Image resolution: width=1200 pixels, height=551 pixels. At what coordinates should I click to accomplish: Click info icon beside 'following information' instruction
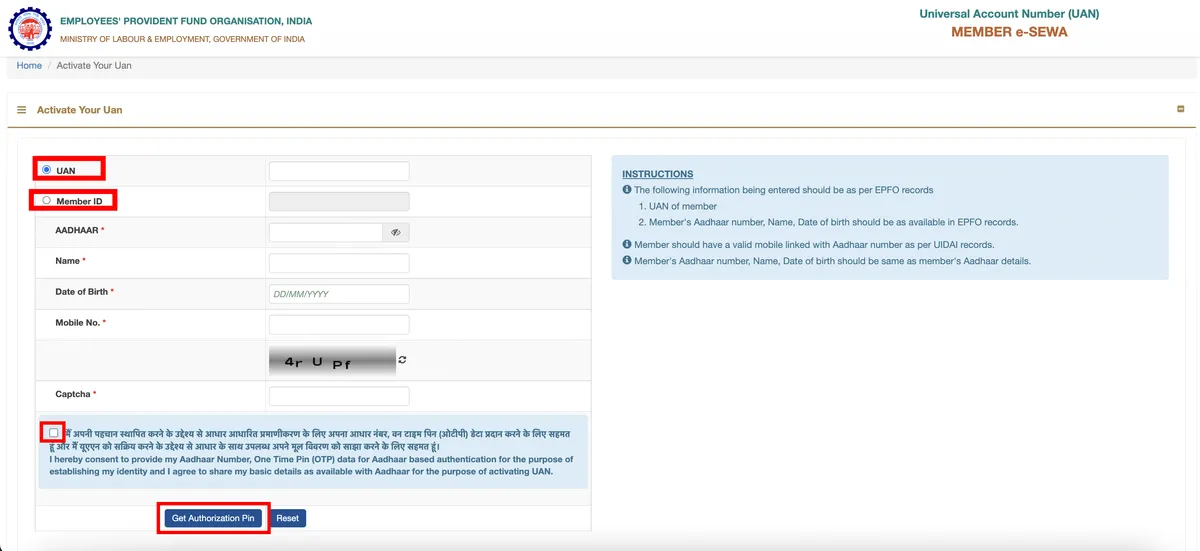tap(627, 189)
